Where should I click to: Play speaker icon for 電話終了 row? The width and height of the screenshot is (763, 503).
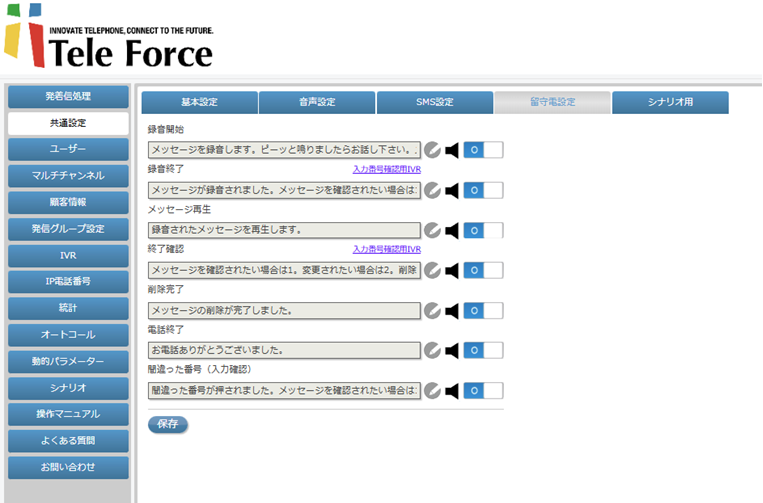(x=452, y=350)
